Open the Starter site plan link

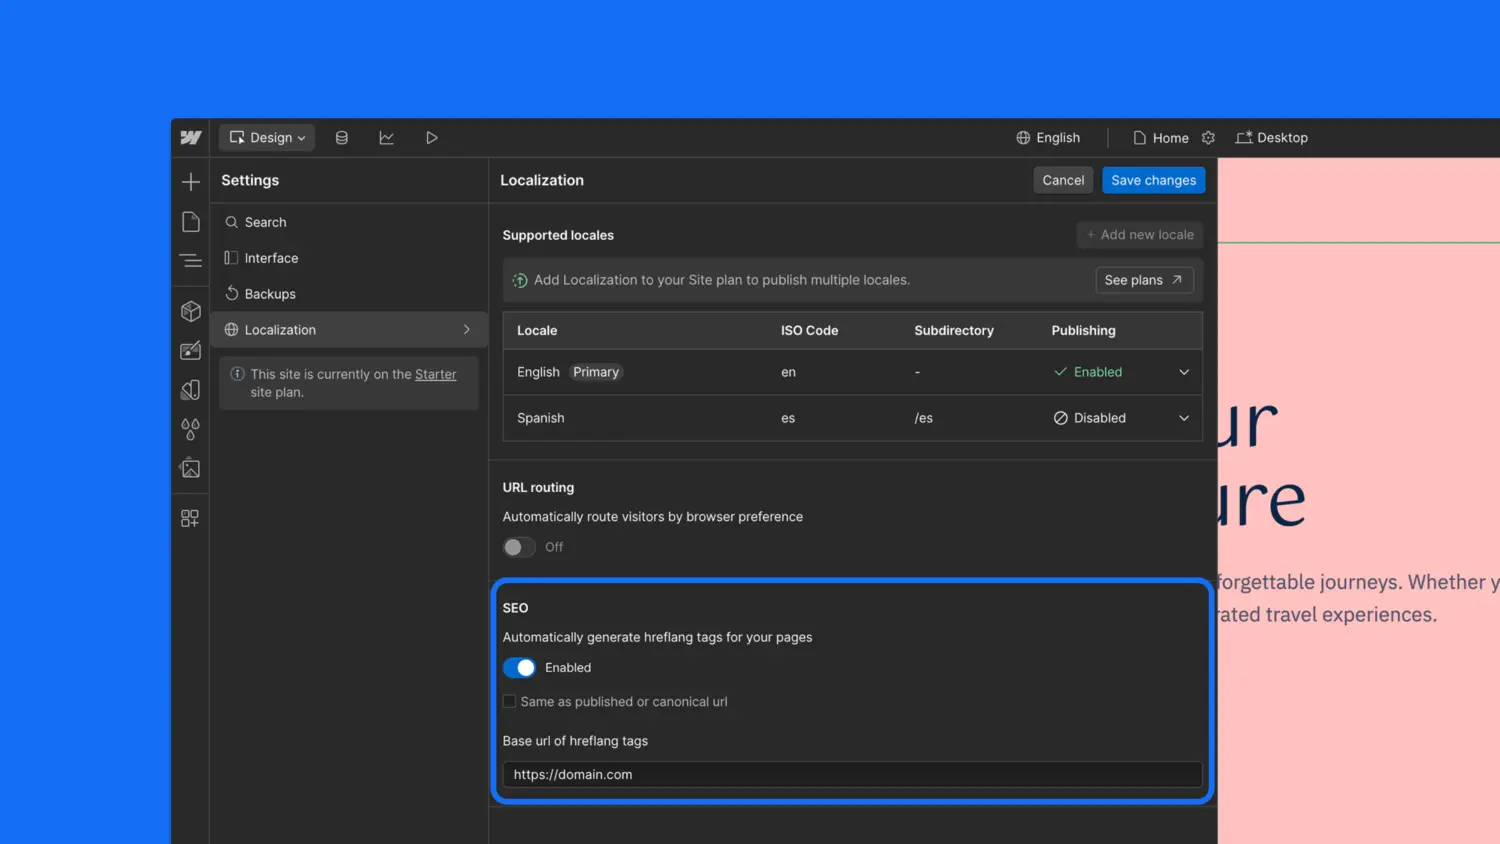(436, 374)
